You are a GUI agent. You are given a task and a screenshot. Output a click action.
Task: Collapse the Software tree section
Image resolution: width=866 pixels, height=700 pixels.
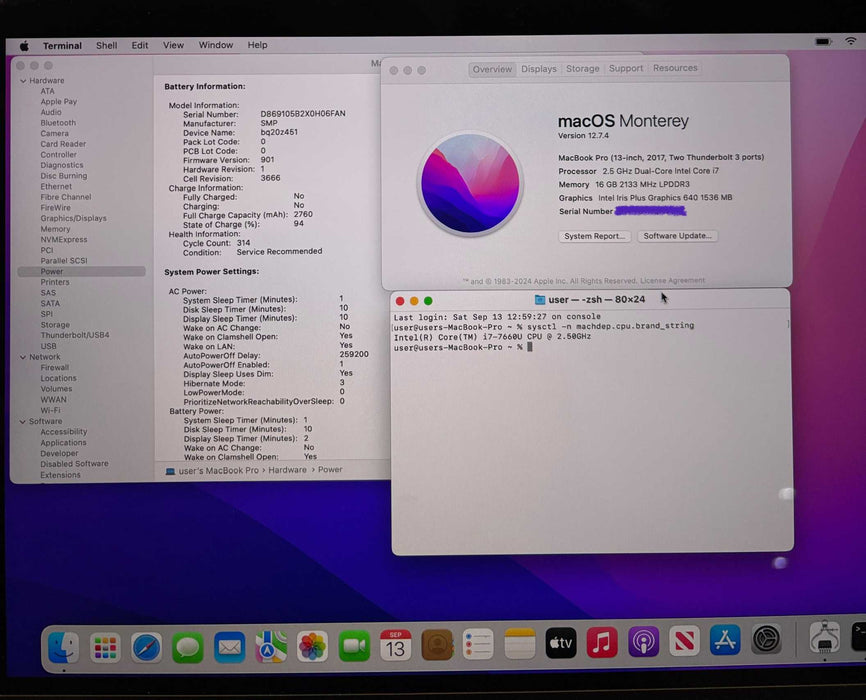click(x=23, y=422)
